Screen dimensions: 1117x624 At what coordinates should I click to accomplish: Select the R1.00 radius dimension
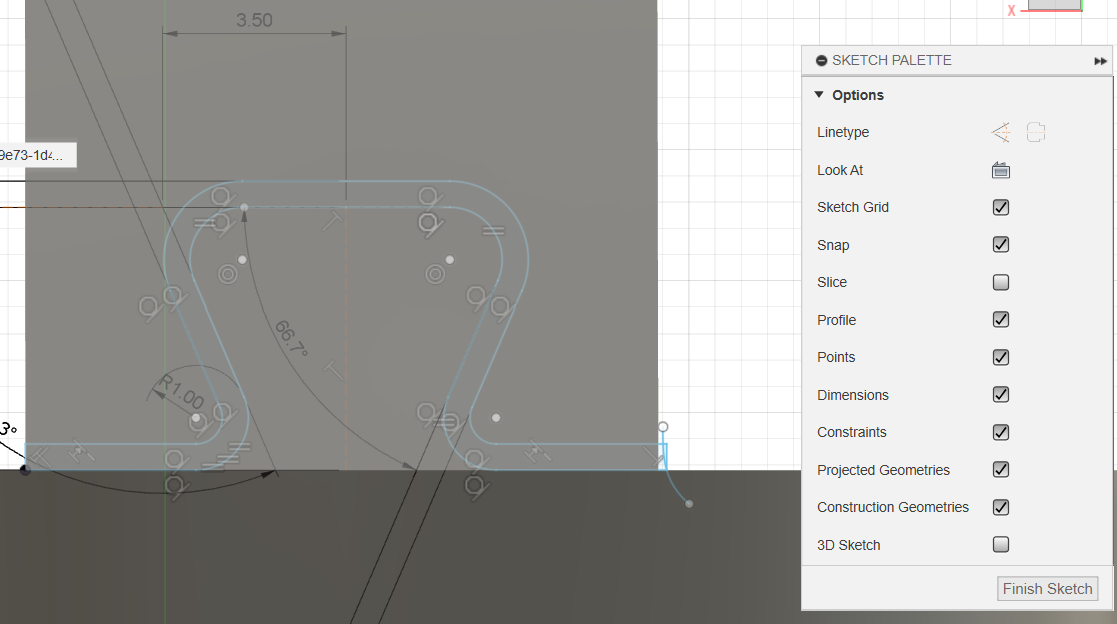click(182, 391)
